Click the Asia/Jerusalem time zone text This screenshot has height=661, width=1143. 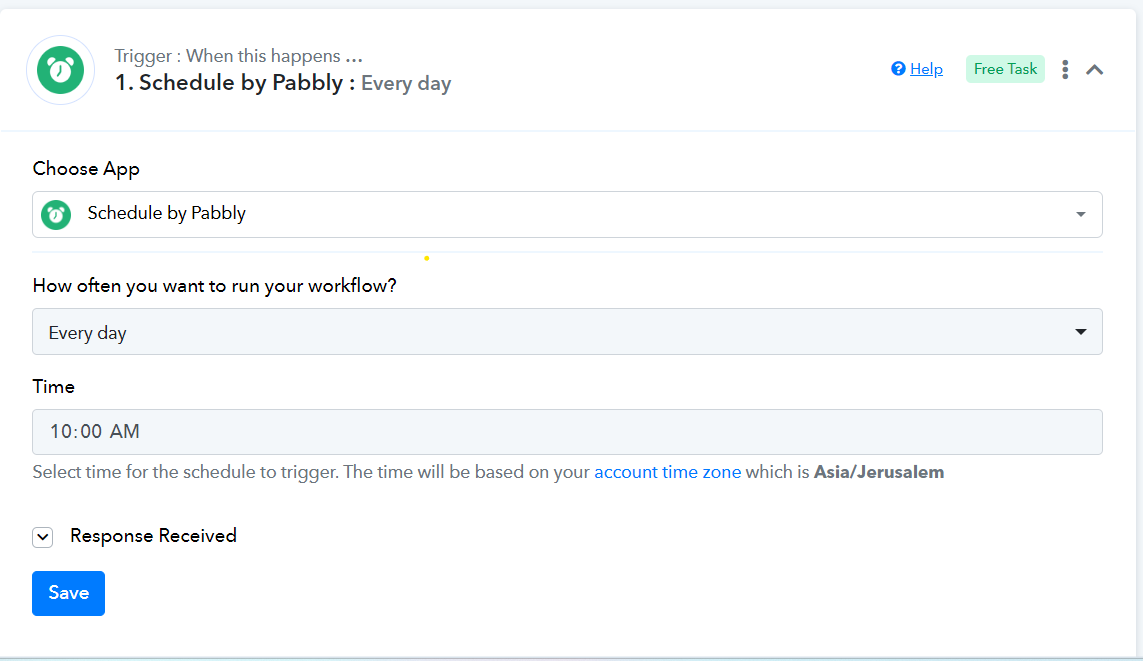(x=878, y=472)
